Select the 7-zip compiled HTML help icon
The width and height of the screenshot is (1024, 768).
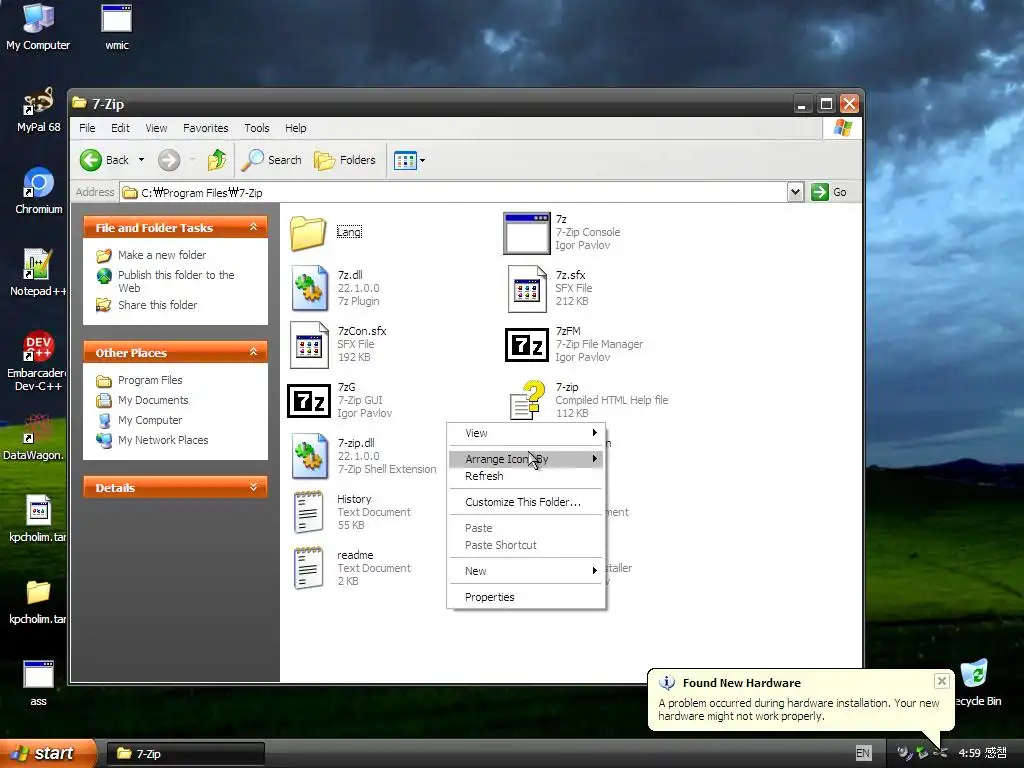coord(528,400)
